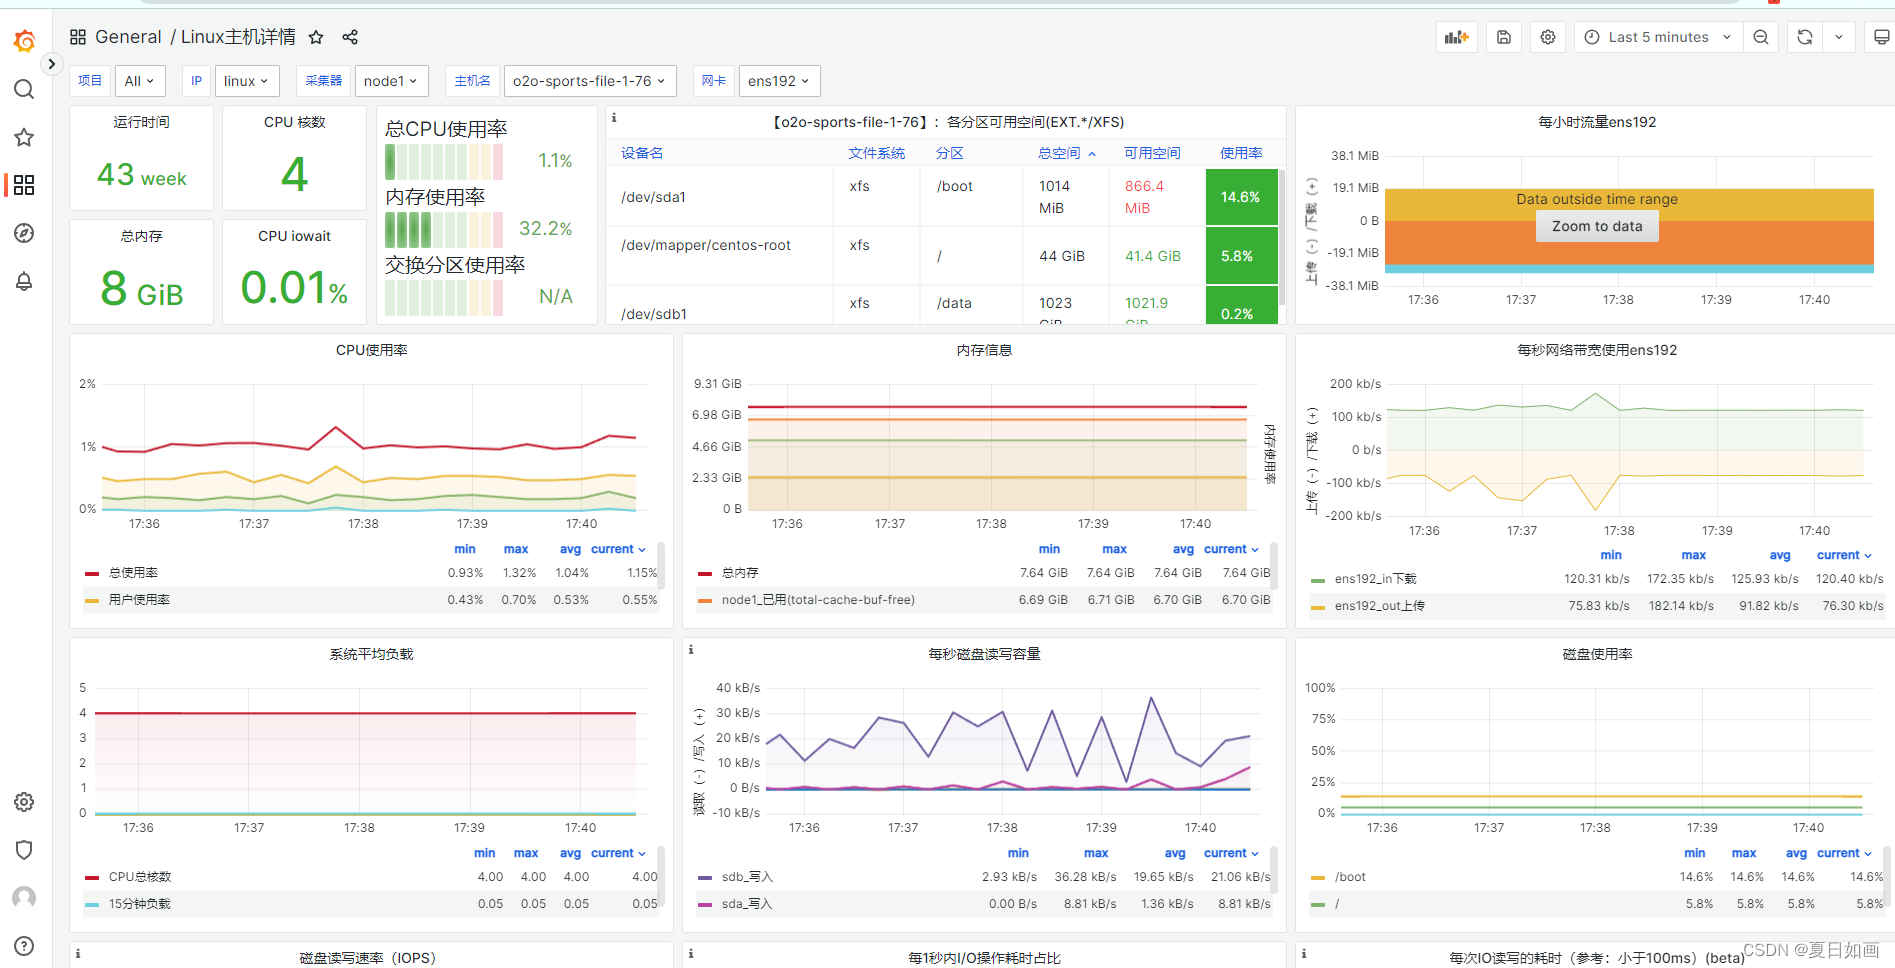
Task: Expand the collapsed sidebar with the arrow
Action: point(51,64)
